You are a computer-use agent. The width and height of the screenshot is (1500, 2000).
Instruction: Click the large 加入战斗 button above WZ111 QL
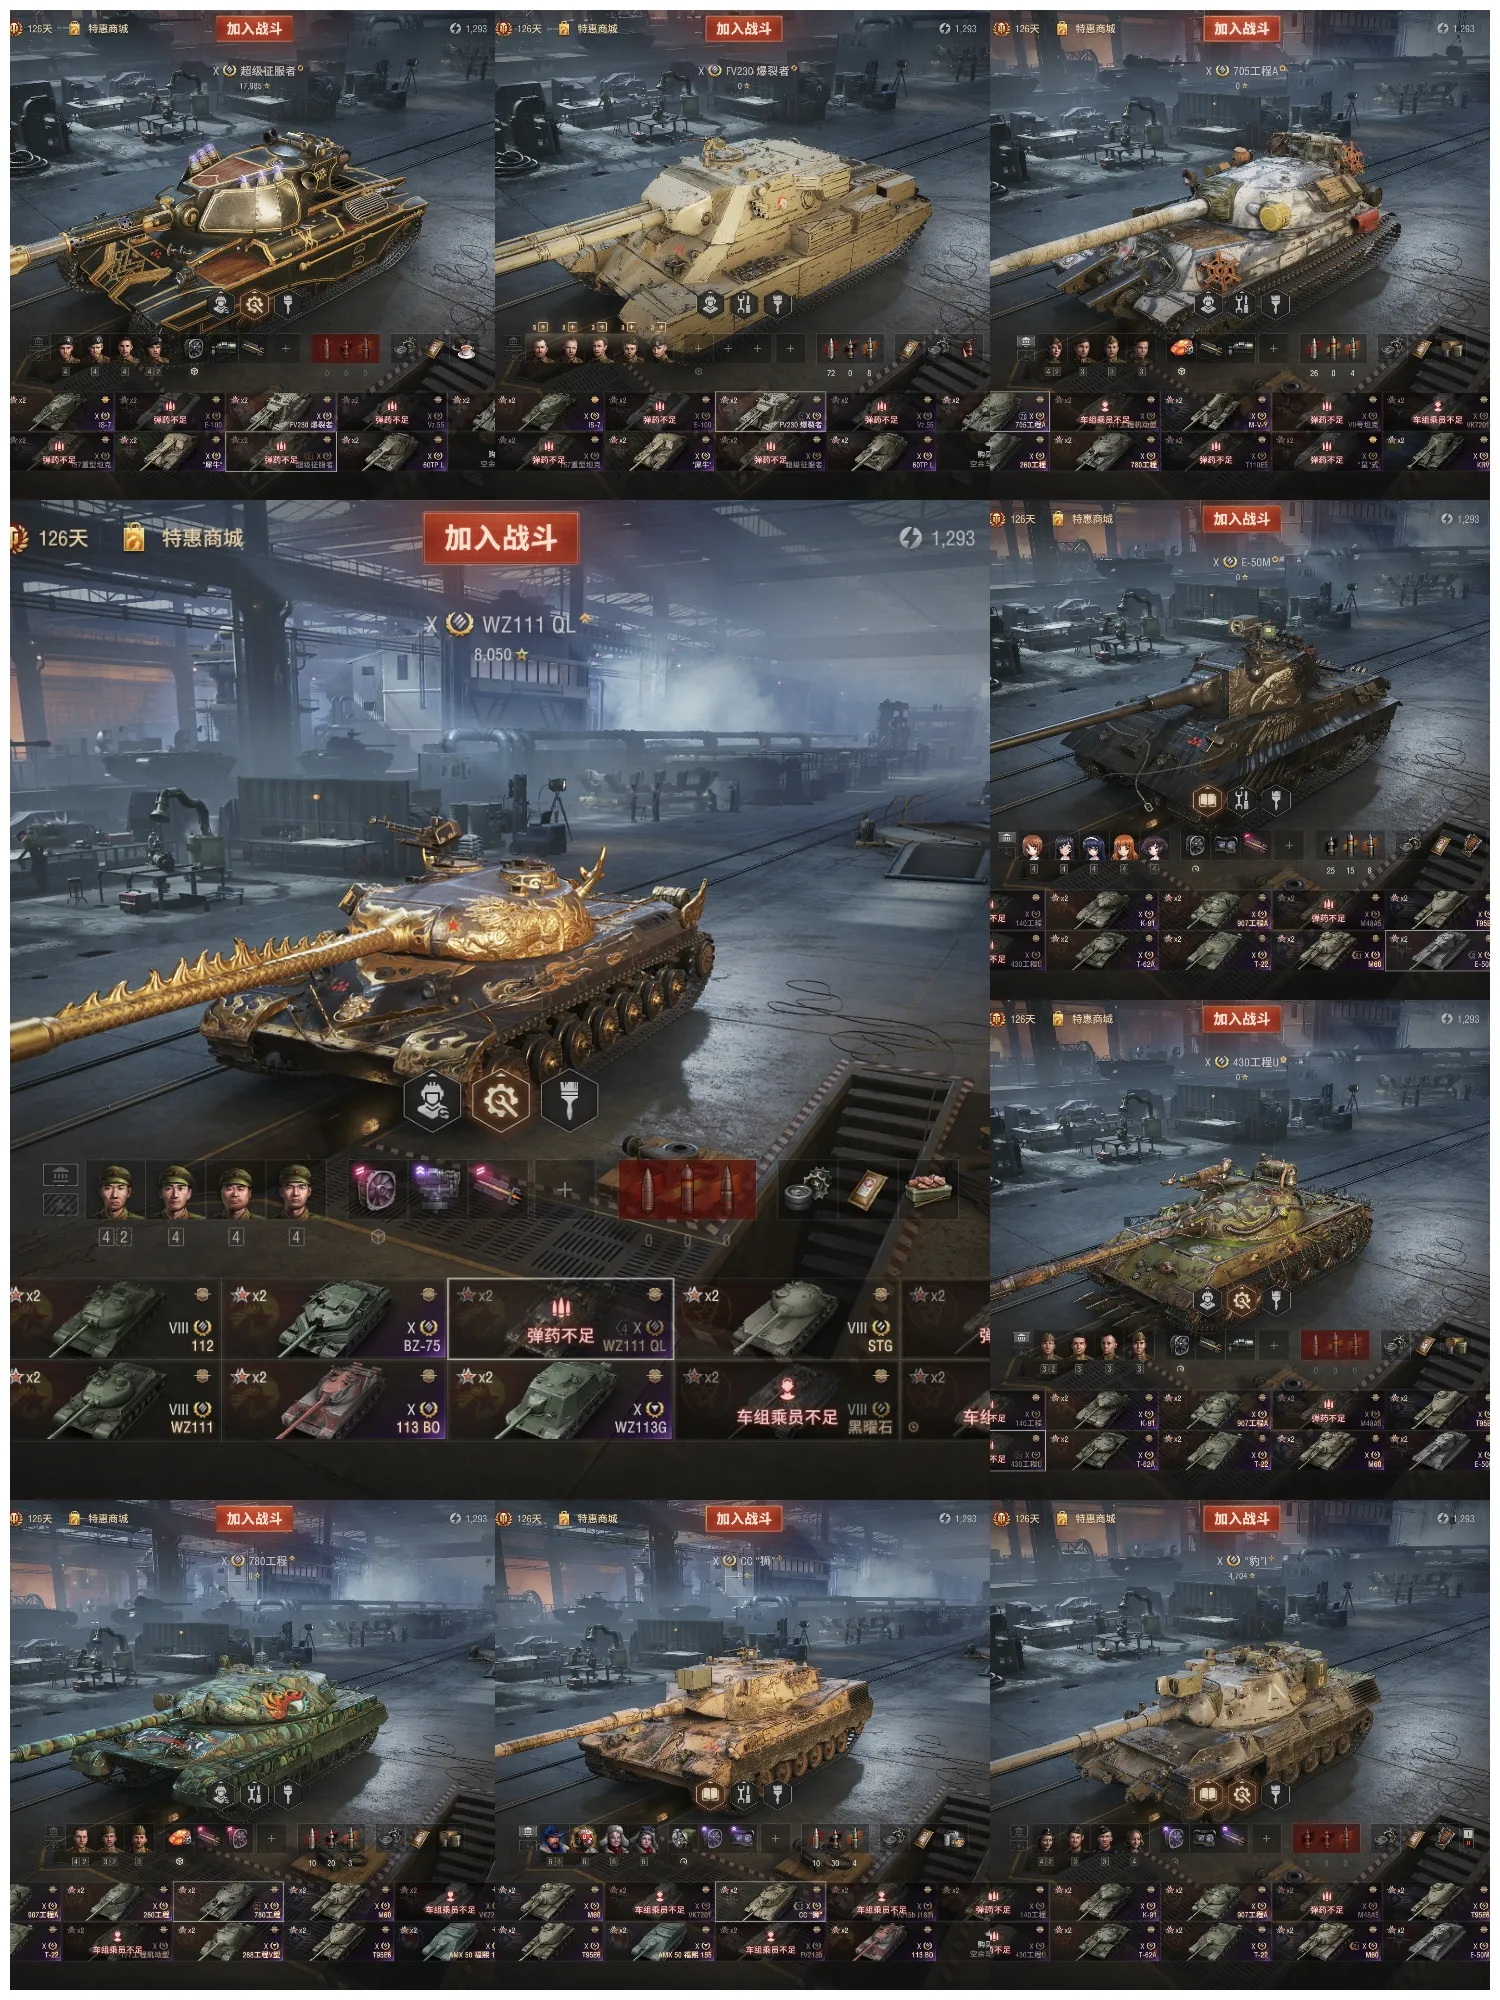point(501,538)
